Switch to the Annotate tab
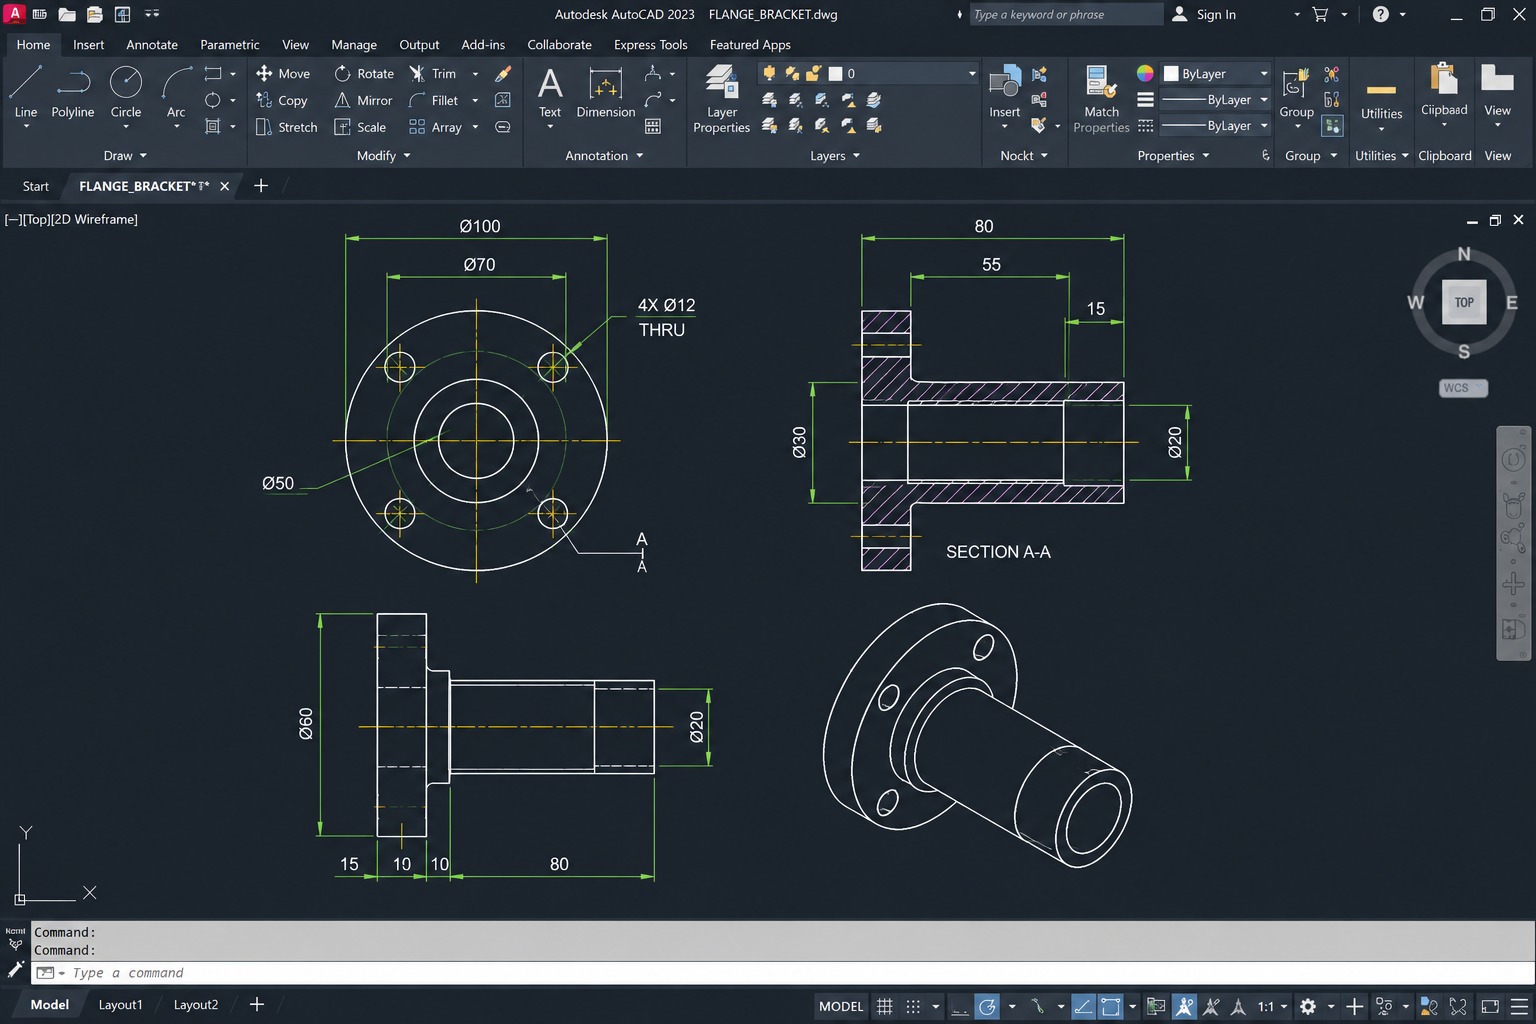This screenshot has height=1024, width=1536. [152, 45]
